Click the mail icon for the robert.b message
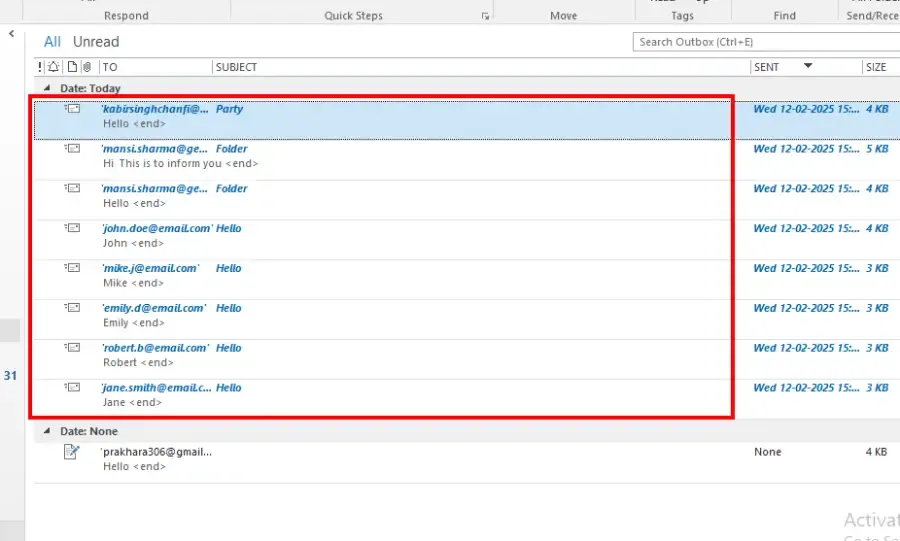Viewport: 900px width, 541px height. 72,347
